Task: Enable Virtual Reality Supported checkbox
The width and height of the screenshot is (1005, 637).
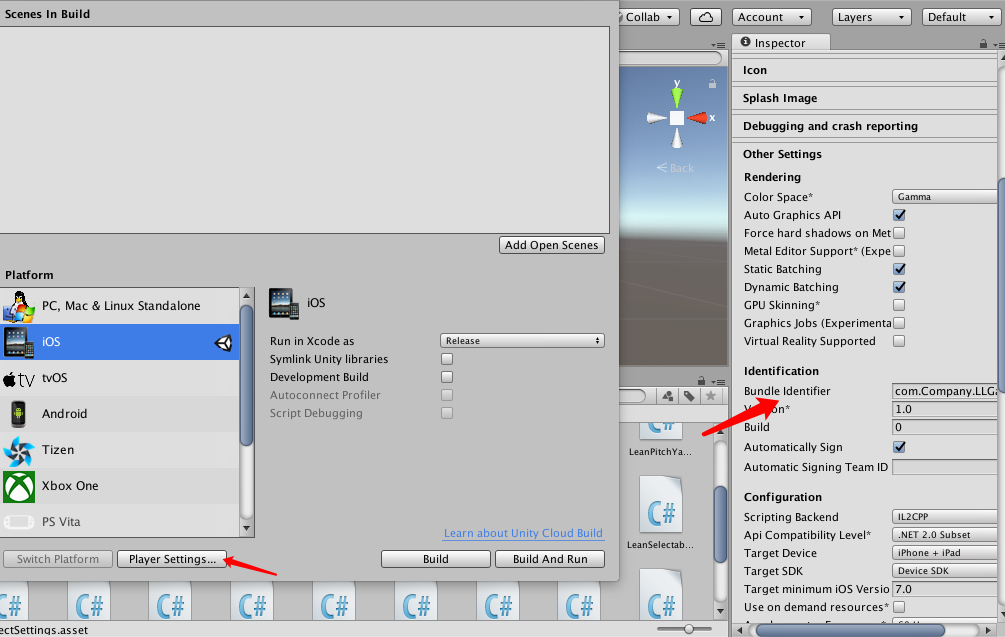Action: coord(899,342)
